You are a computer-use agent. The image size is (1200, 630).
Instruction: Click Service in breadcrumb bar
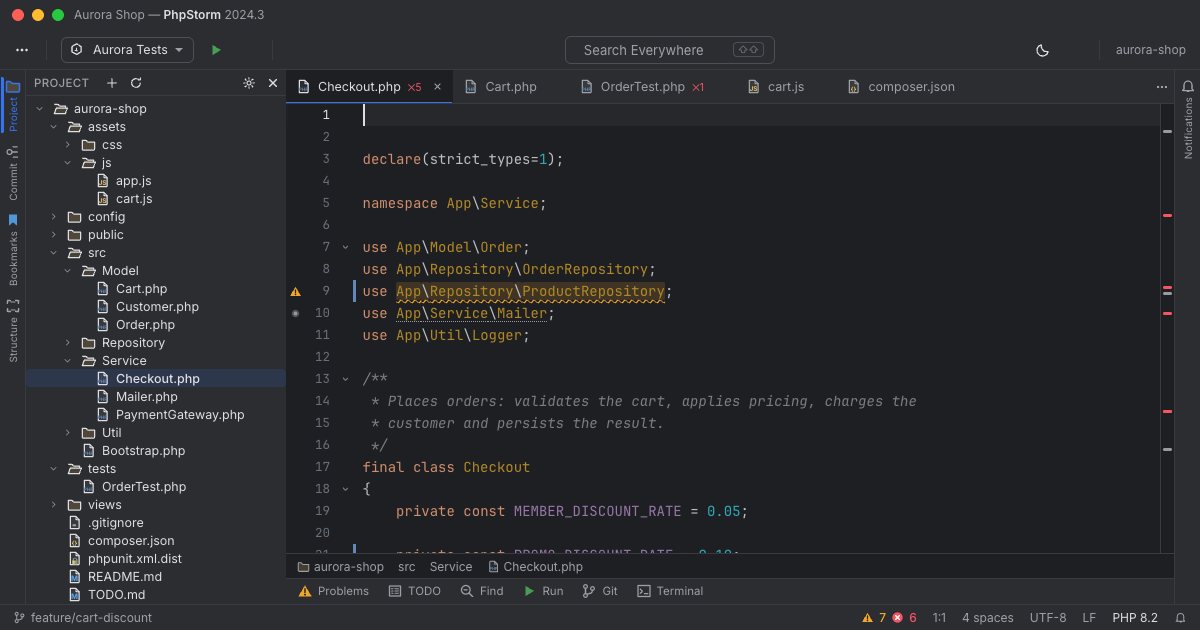pyautogui.click(x=451, y=567)
